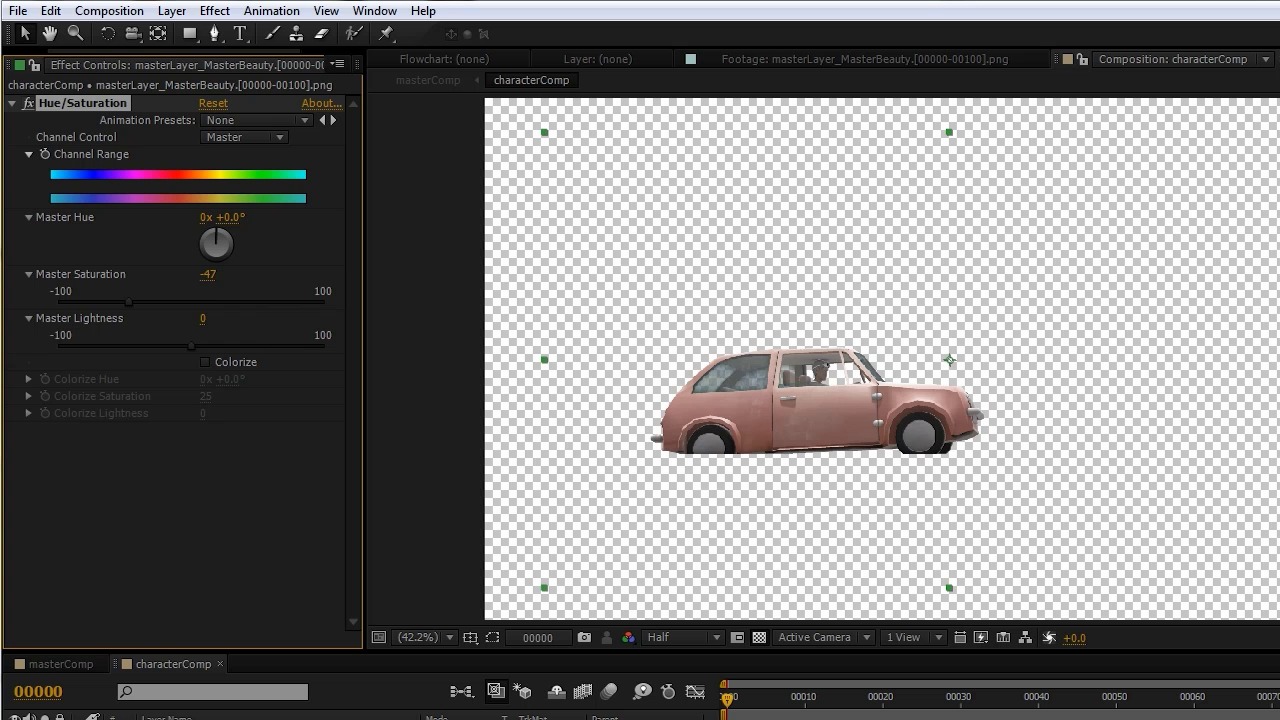The width and height of the screenshot is (1280, 720).
Task: Toggle hide shy layers in timeline
Action: 557,691
